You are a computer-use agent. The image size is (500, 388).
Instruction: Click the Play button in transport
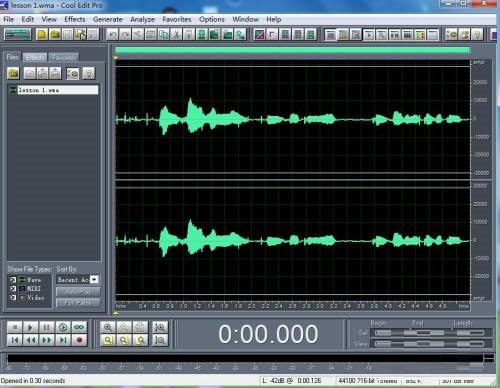pyautogui.click(x=30, y=327)
